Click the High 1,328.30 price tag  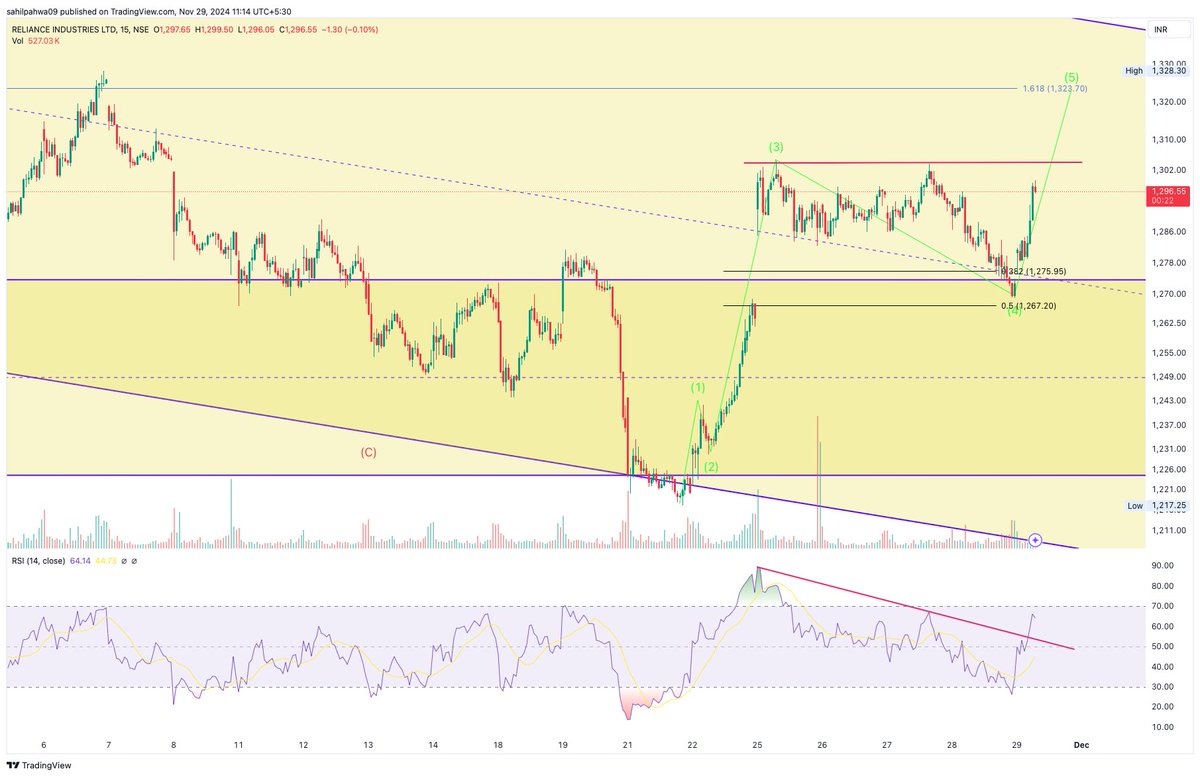(1157, 71)
